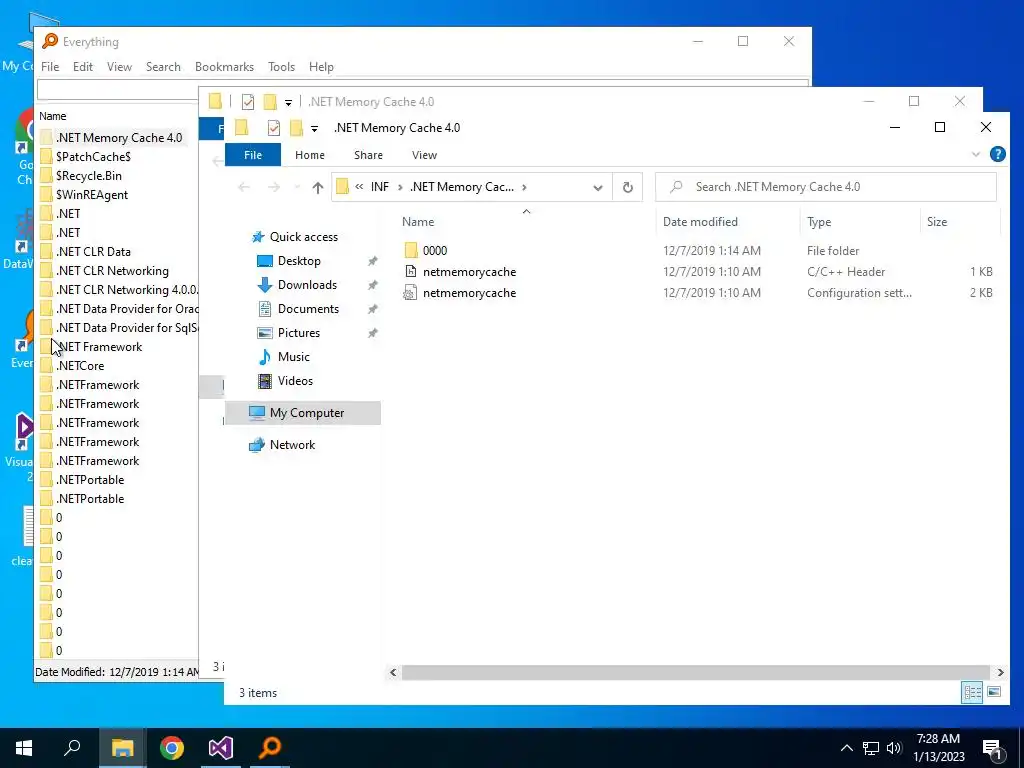Click the Name column header in Everything
The height and width of the screenshot is (768, 1024).
[53, 116]
